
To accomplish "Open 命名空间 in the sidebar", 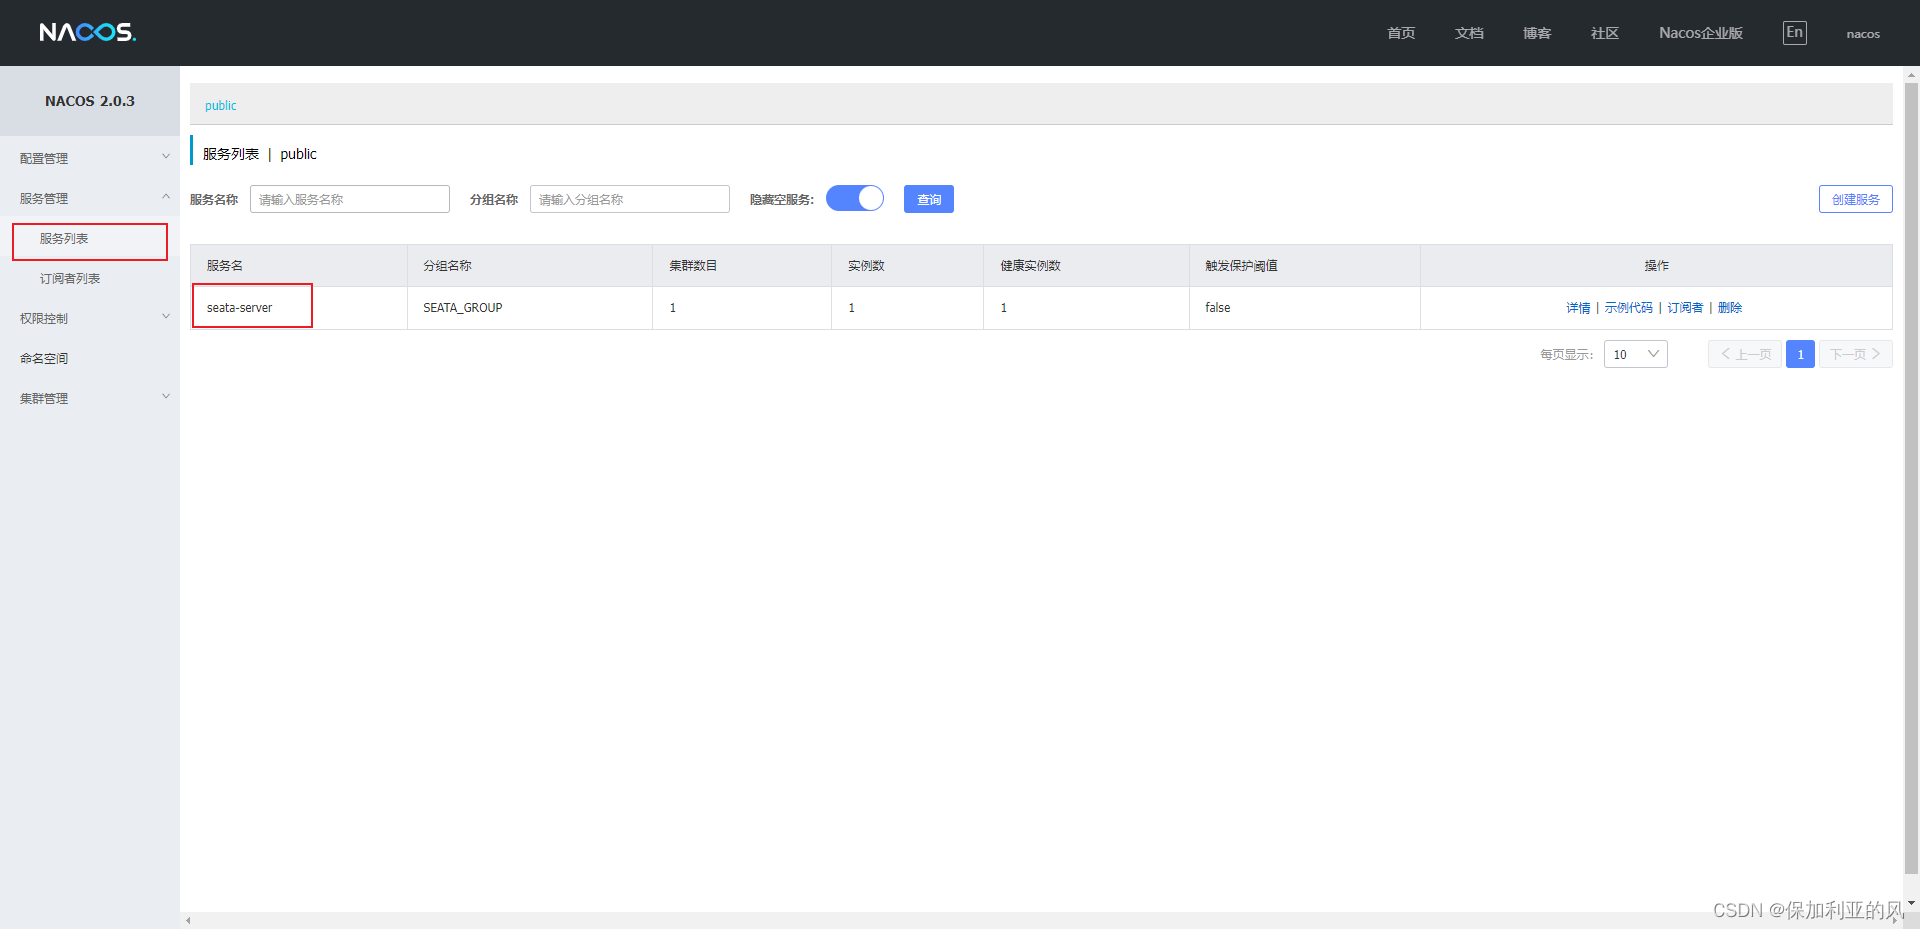I will (x=44, y=358).
